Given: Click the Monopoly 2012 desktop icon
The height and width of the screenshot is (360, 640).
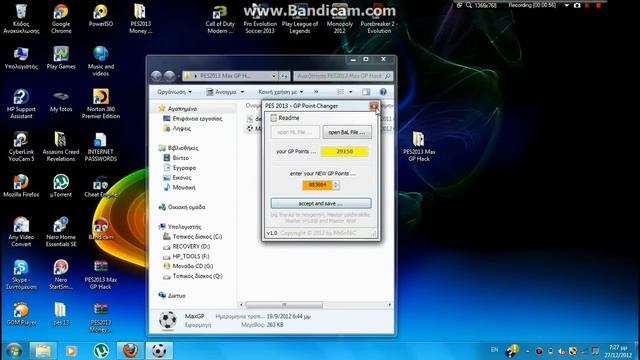Looking at the screenshot, I should click(x=340, y=19).
